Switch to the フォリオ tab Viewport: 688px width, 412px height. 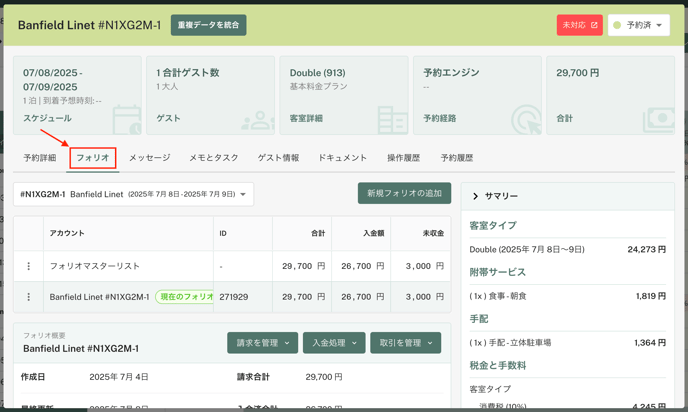[93, 158]
